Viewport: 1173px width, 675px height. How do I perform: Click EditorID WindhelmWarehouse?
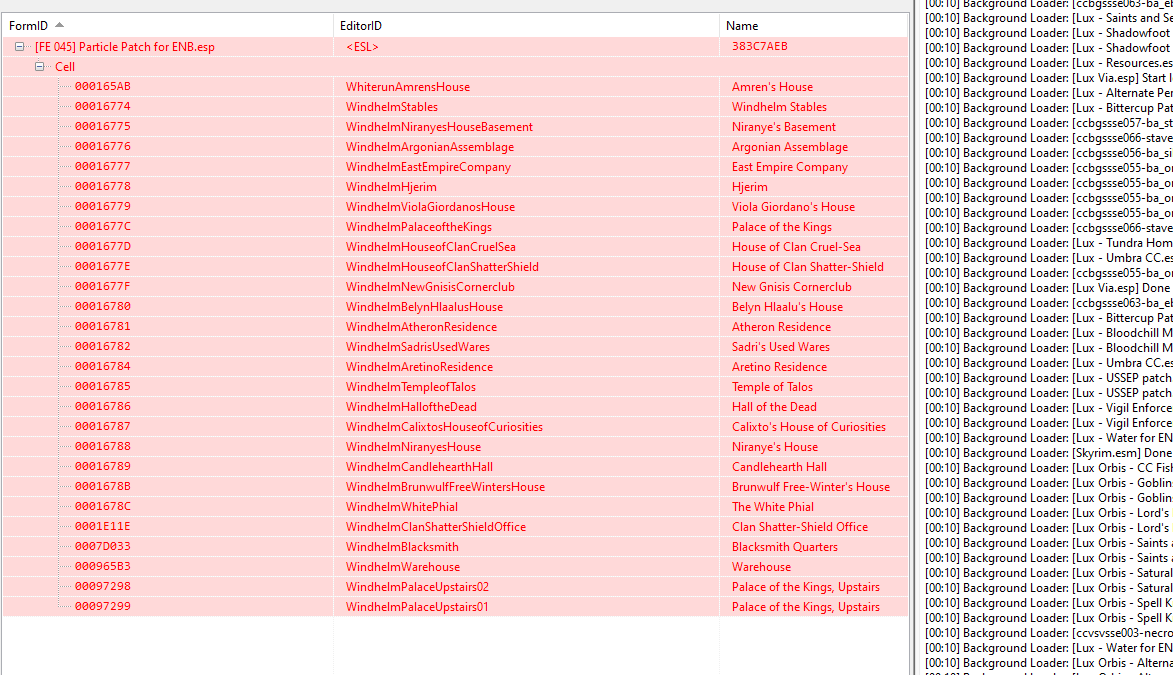pyautogui.click(x=402, y=567)
